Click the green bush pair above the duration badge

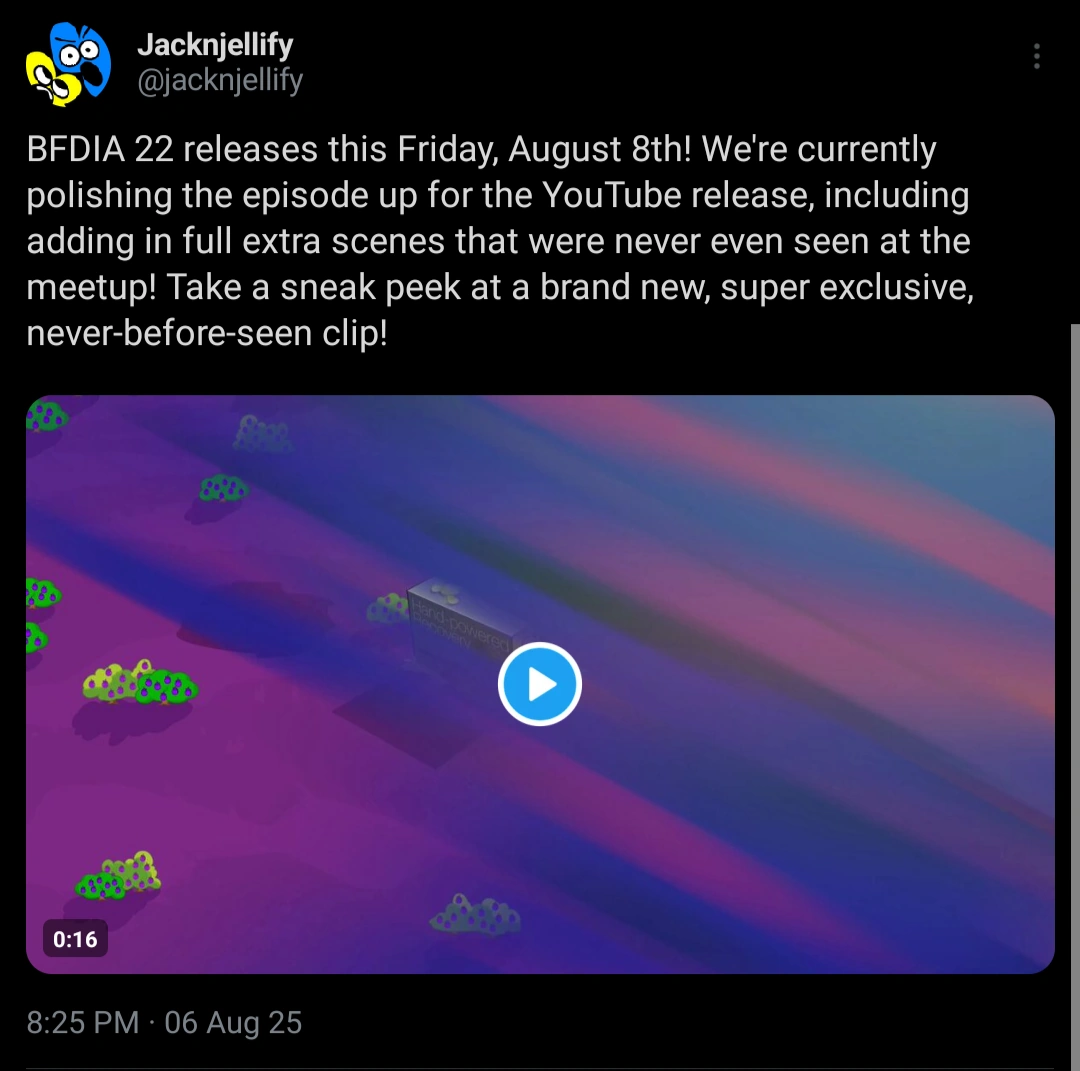(118, 876)
